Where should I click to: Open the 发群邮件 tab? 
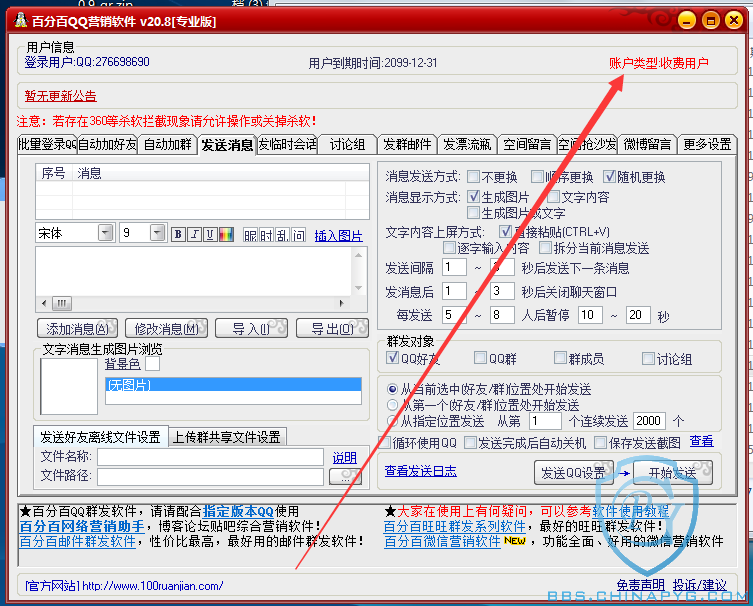pyautogui.click(x=407, y=145)
